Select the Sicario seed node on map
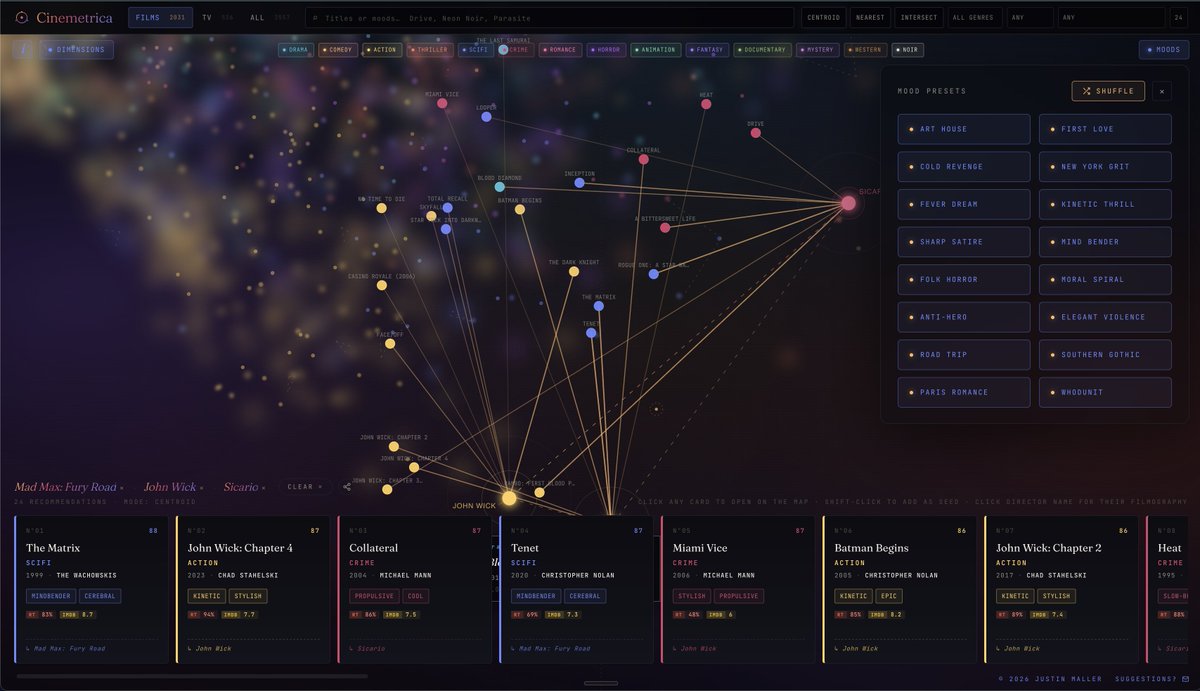The image size is (1200, 691). 848,203
